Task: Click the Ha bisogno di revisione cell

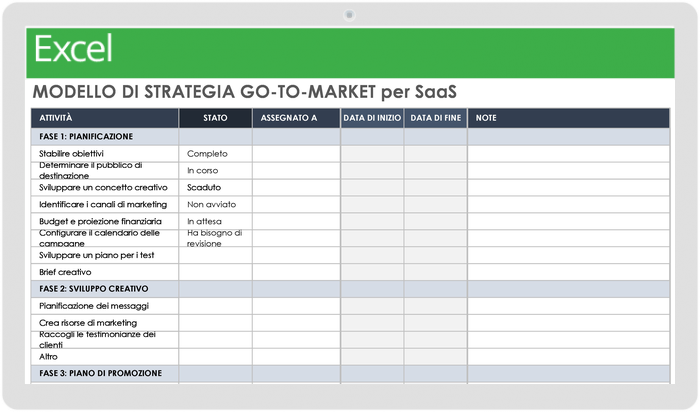Action: tap(214, 237)
